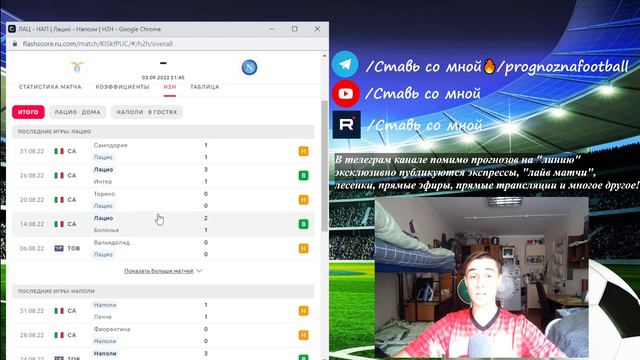Screen dimensions: 640x360
Task: Open the Вальядолид – Лацио match row
Action: (163, 248)
